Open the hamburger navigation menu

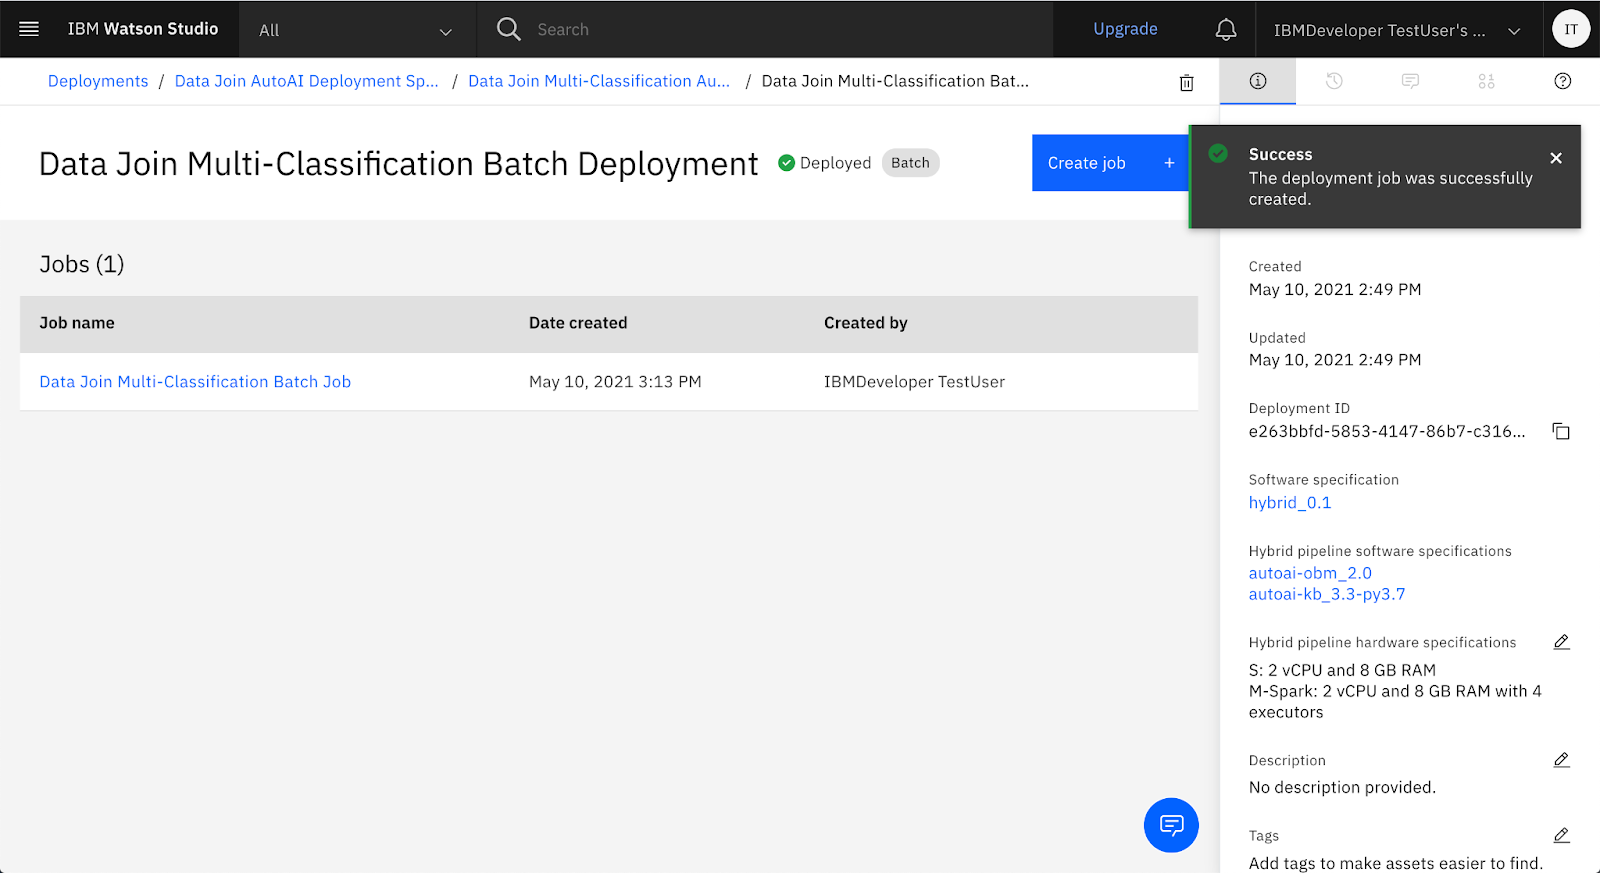29,29
